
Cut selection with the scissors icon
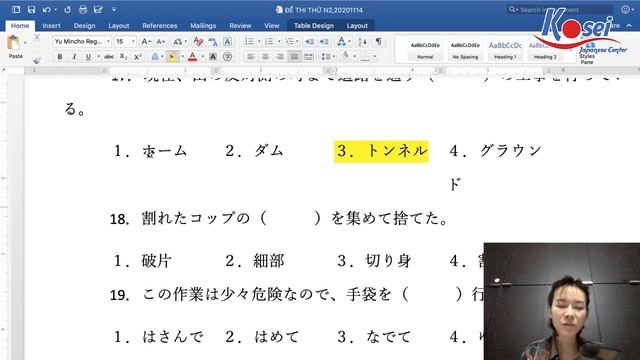click(37, 38)
